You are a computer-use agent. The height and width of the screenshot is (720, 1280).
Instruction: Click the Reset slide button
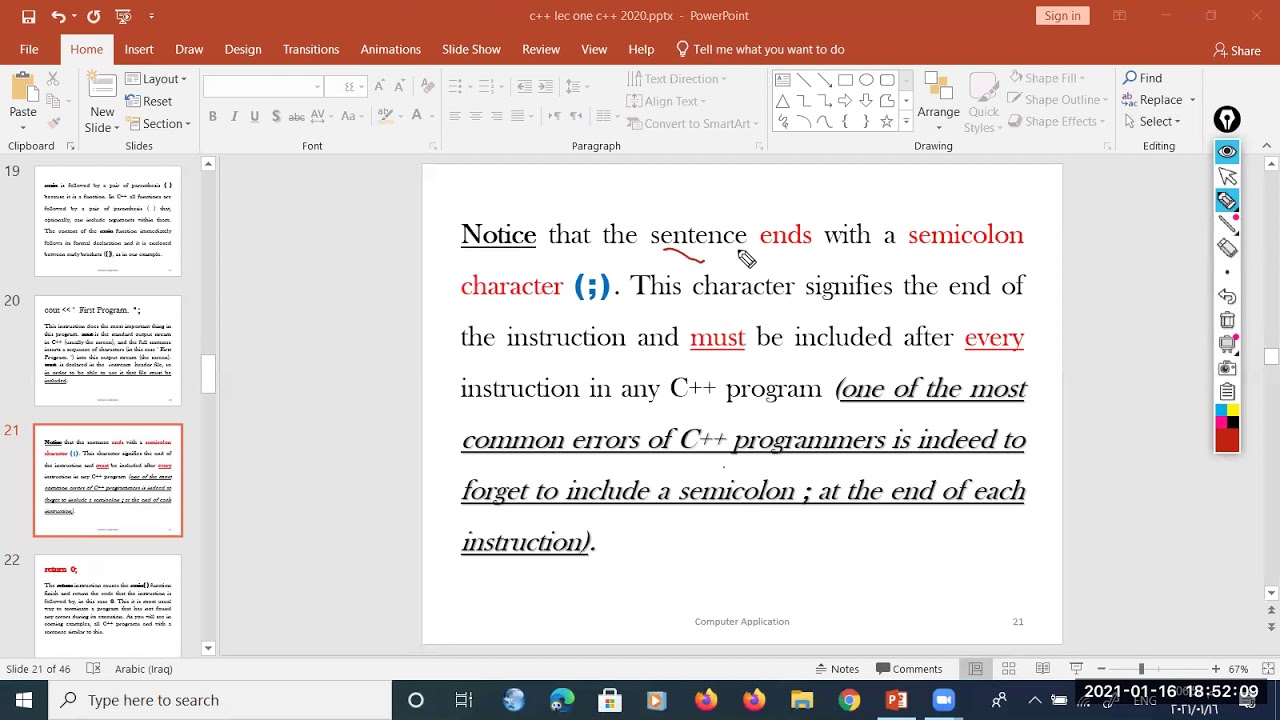[148, 101]
